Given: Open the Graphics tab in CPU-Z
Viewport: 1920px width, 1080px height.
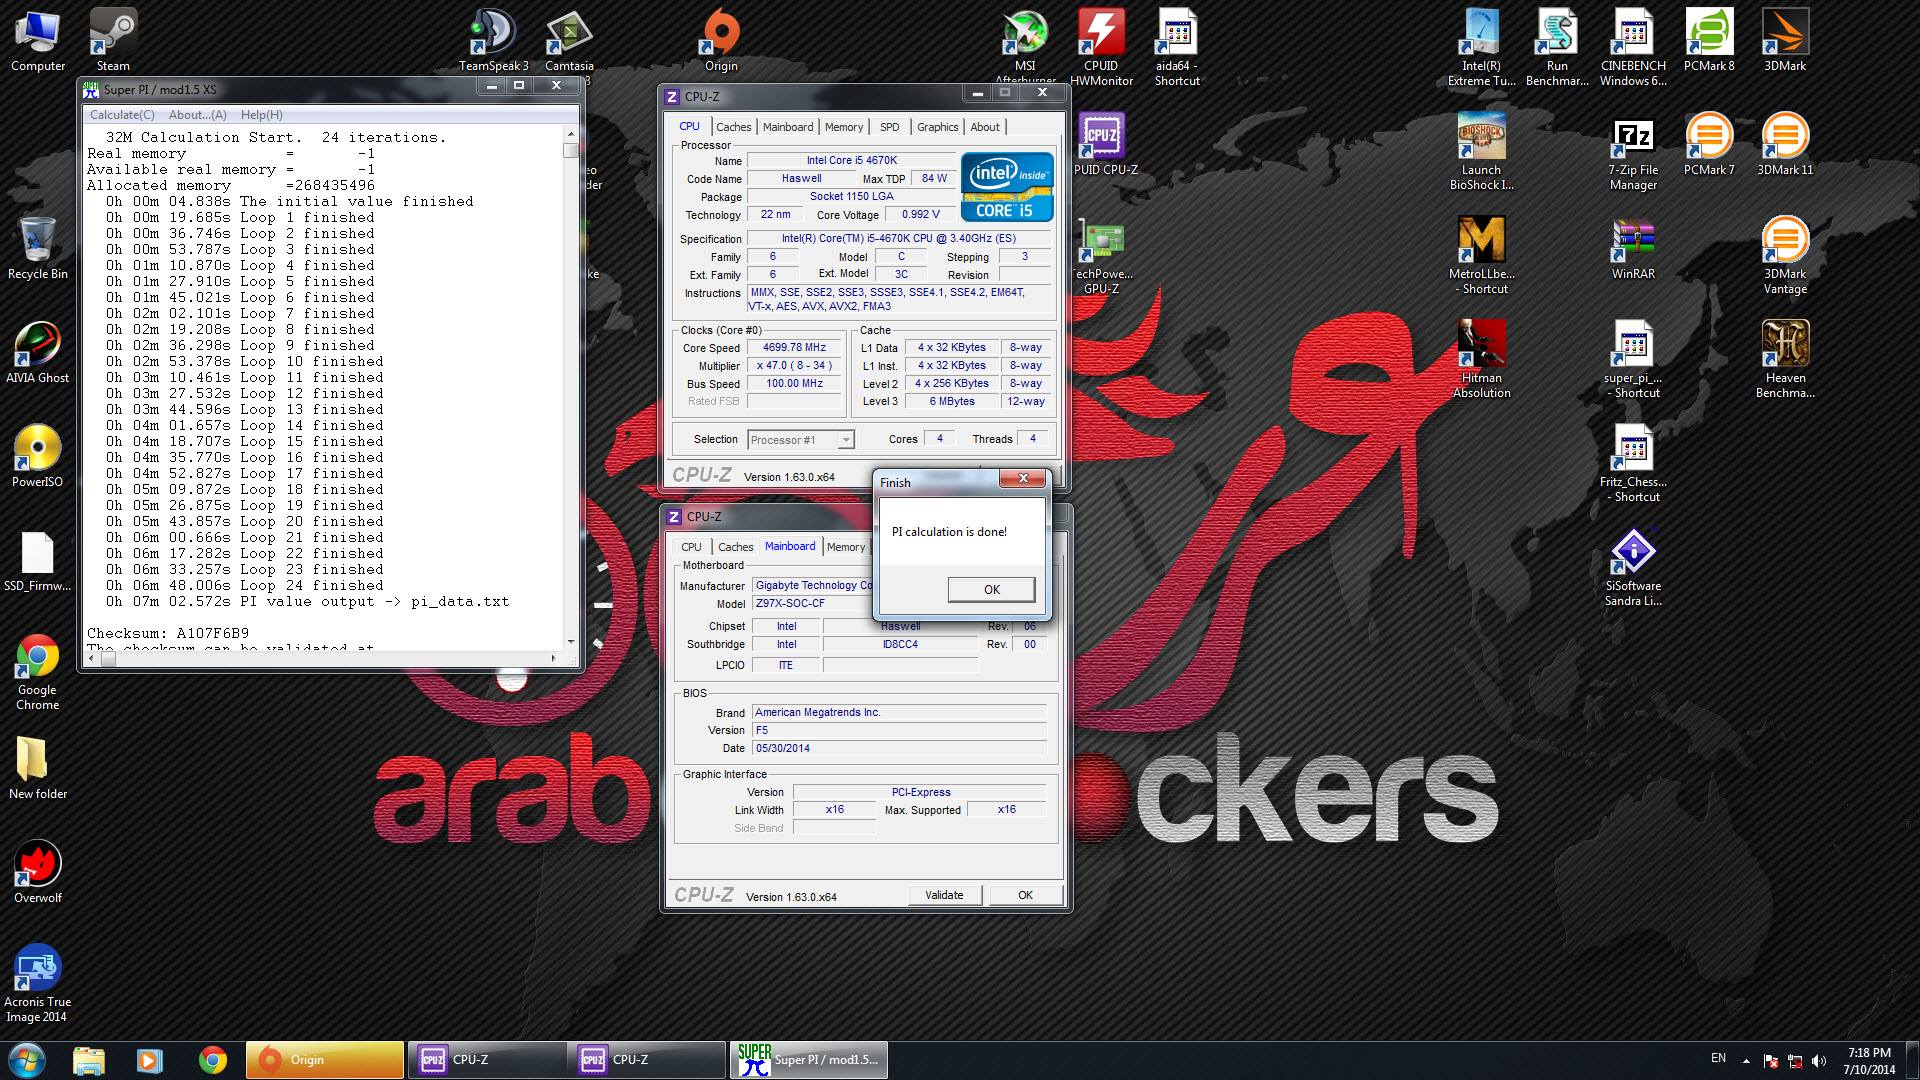Looking at the screenshot, I should [x=937, y=127].
